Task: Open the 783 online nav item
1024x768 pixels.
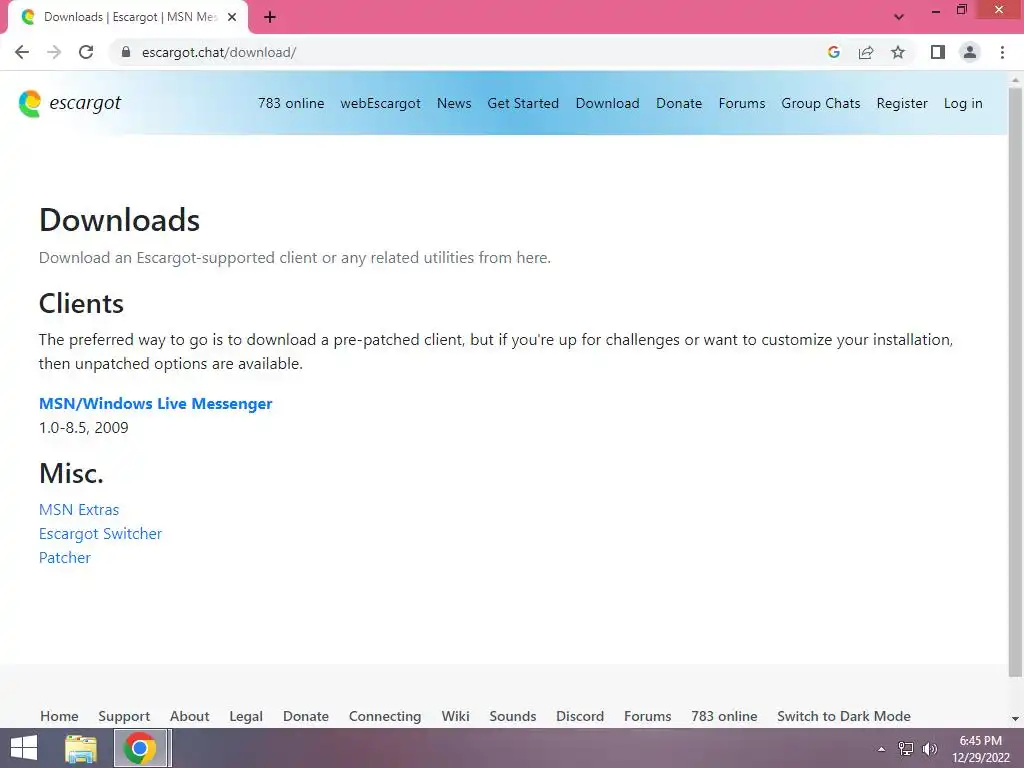Action: [x=291, y=103]
